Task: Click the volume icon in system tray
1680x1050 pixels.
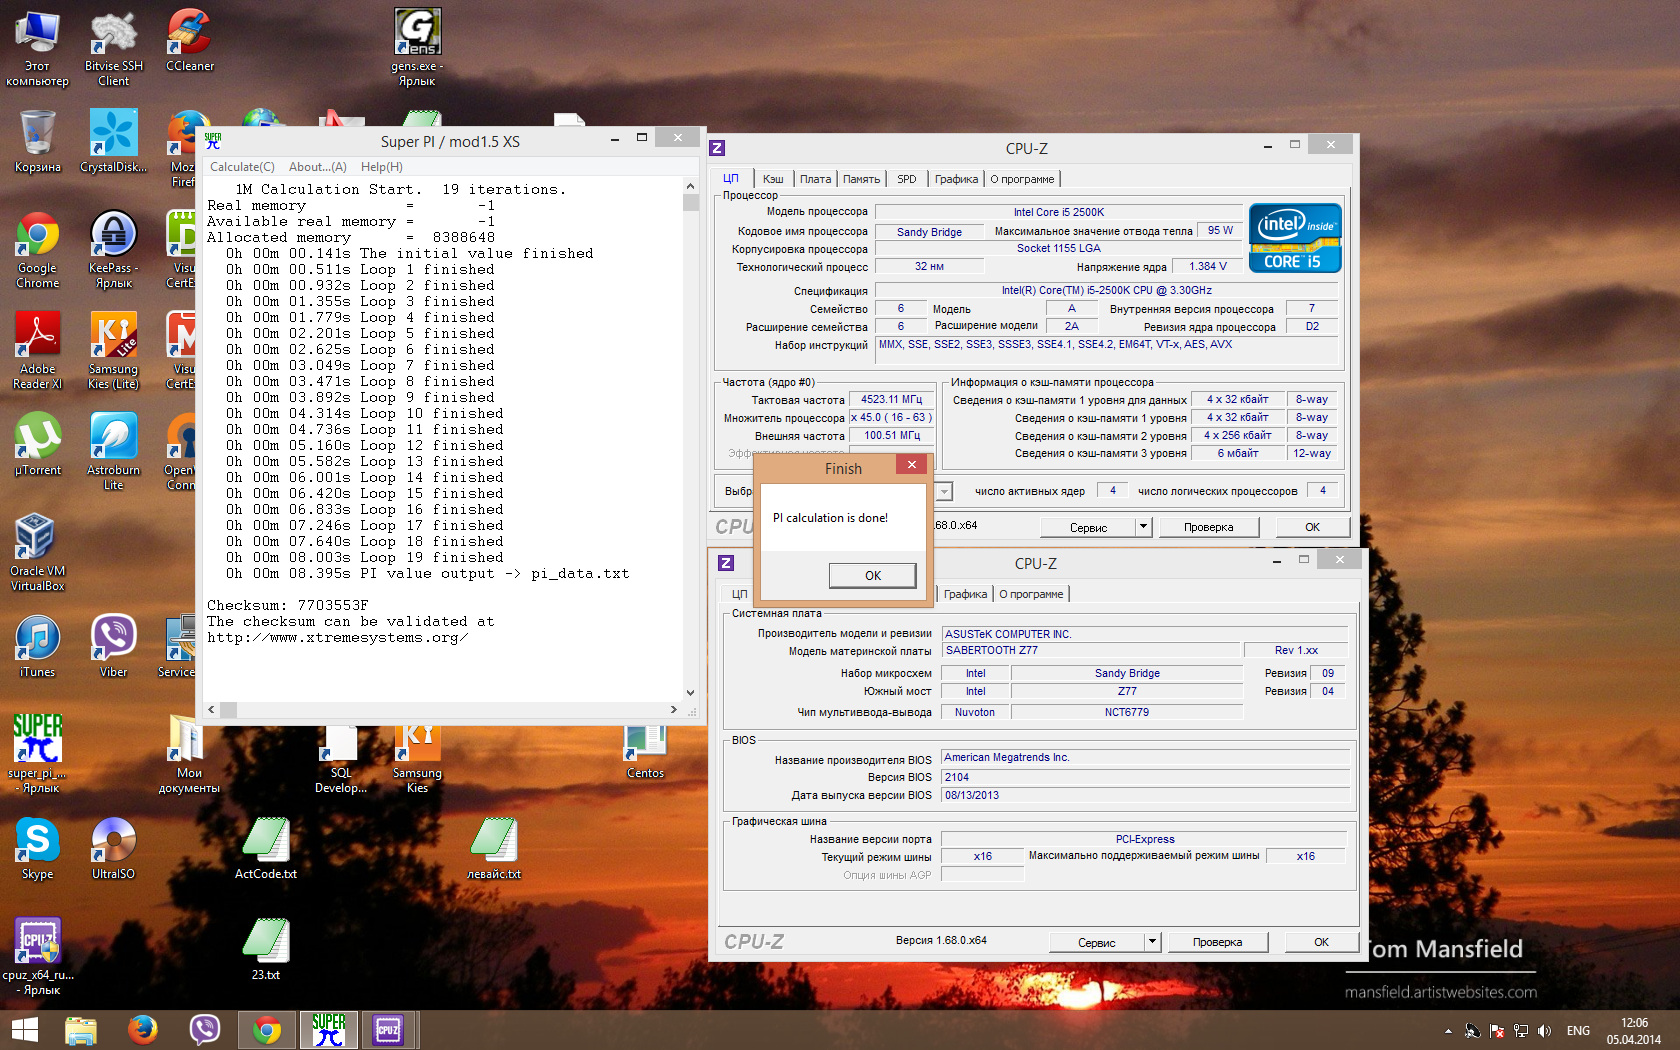Action: tap(1544, 1030)
